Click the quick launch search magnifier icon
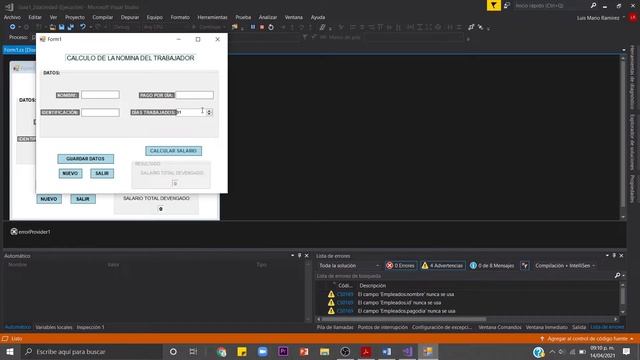Viewport: 640px width, 360px height. [x=593, y=5]
